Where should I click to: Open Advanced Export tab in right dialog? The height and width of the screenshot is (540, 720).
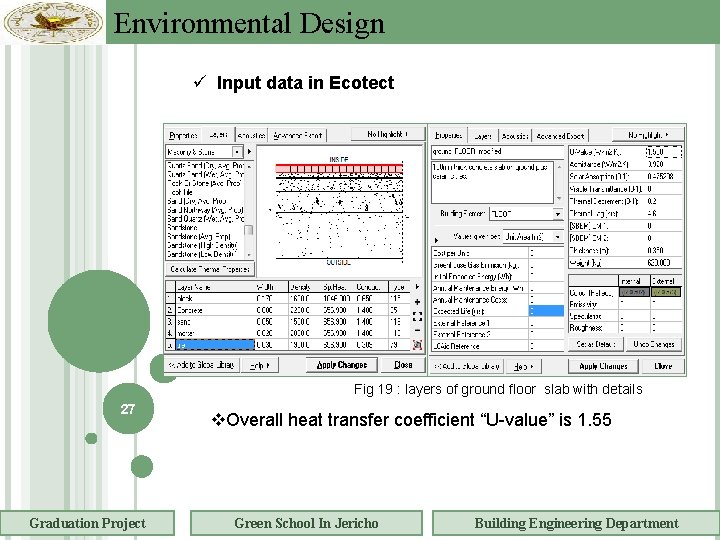560,136
